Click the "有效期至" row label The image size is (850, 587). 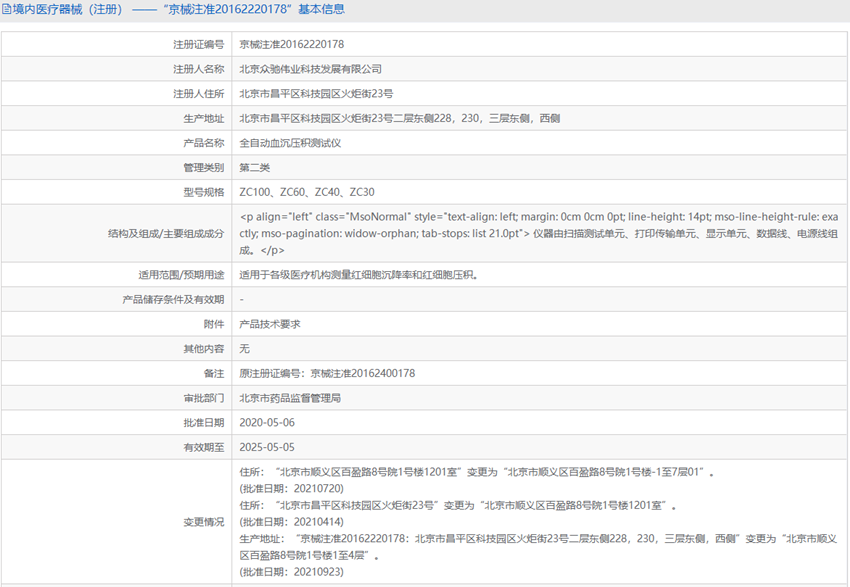[x=204, y=447]
